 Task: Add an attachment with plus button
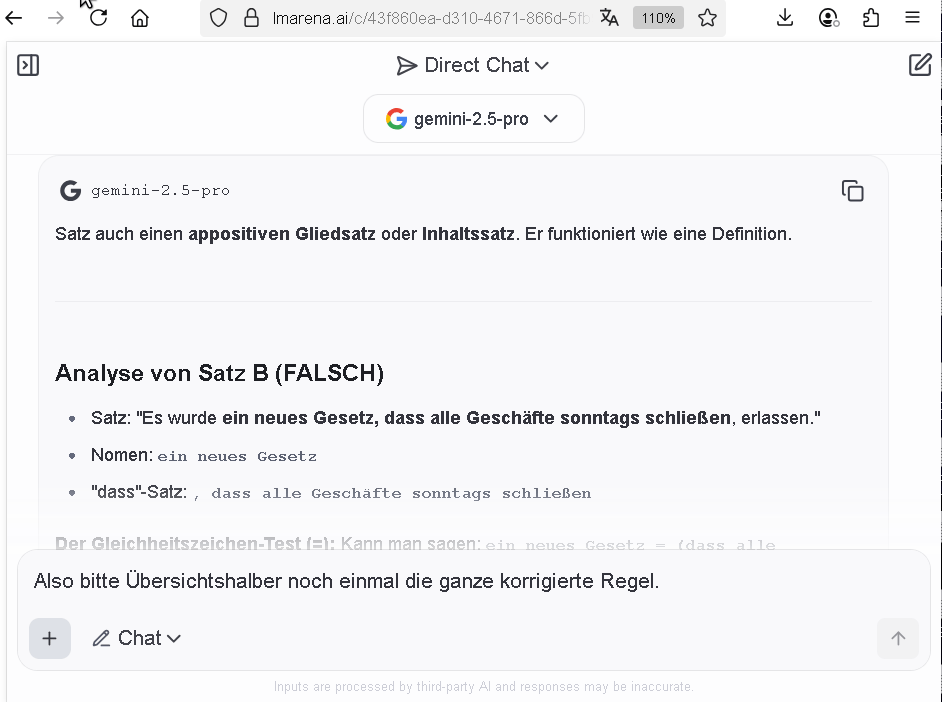point(50,638)
